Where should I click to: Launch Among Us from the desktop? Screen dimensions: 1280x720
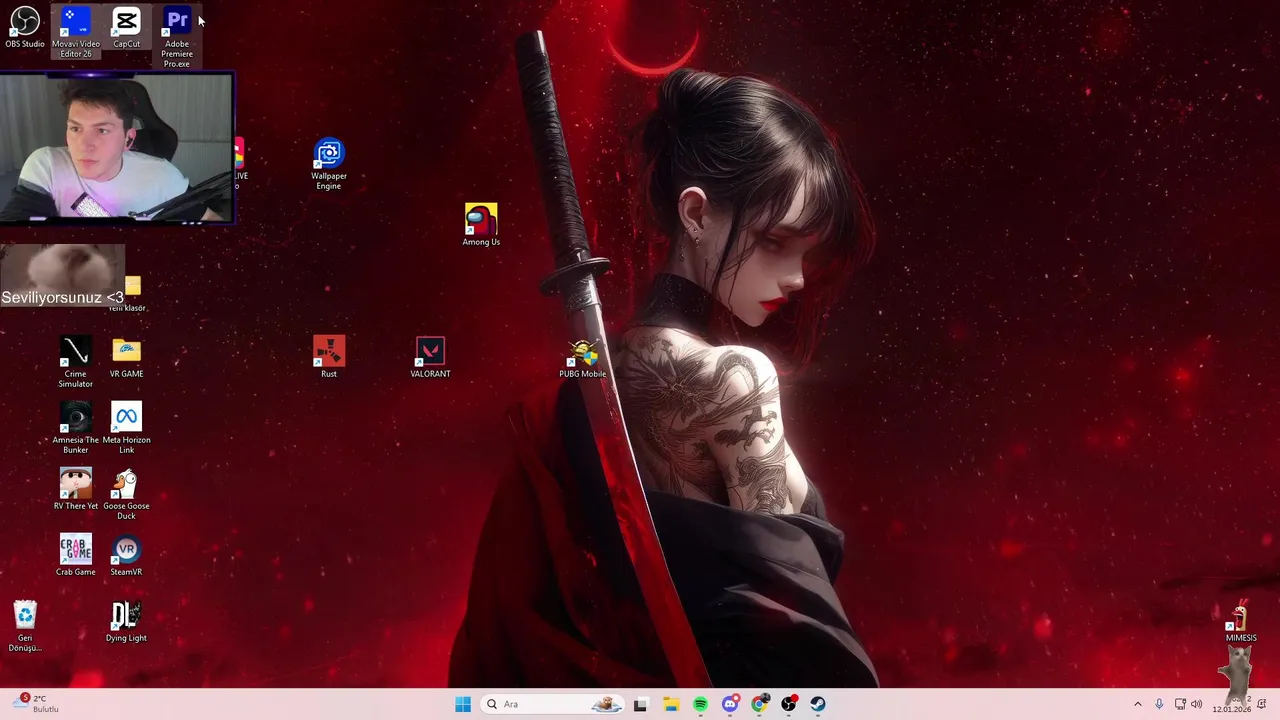[x=481, y=226]
